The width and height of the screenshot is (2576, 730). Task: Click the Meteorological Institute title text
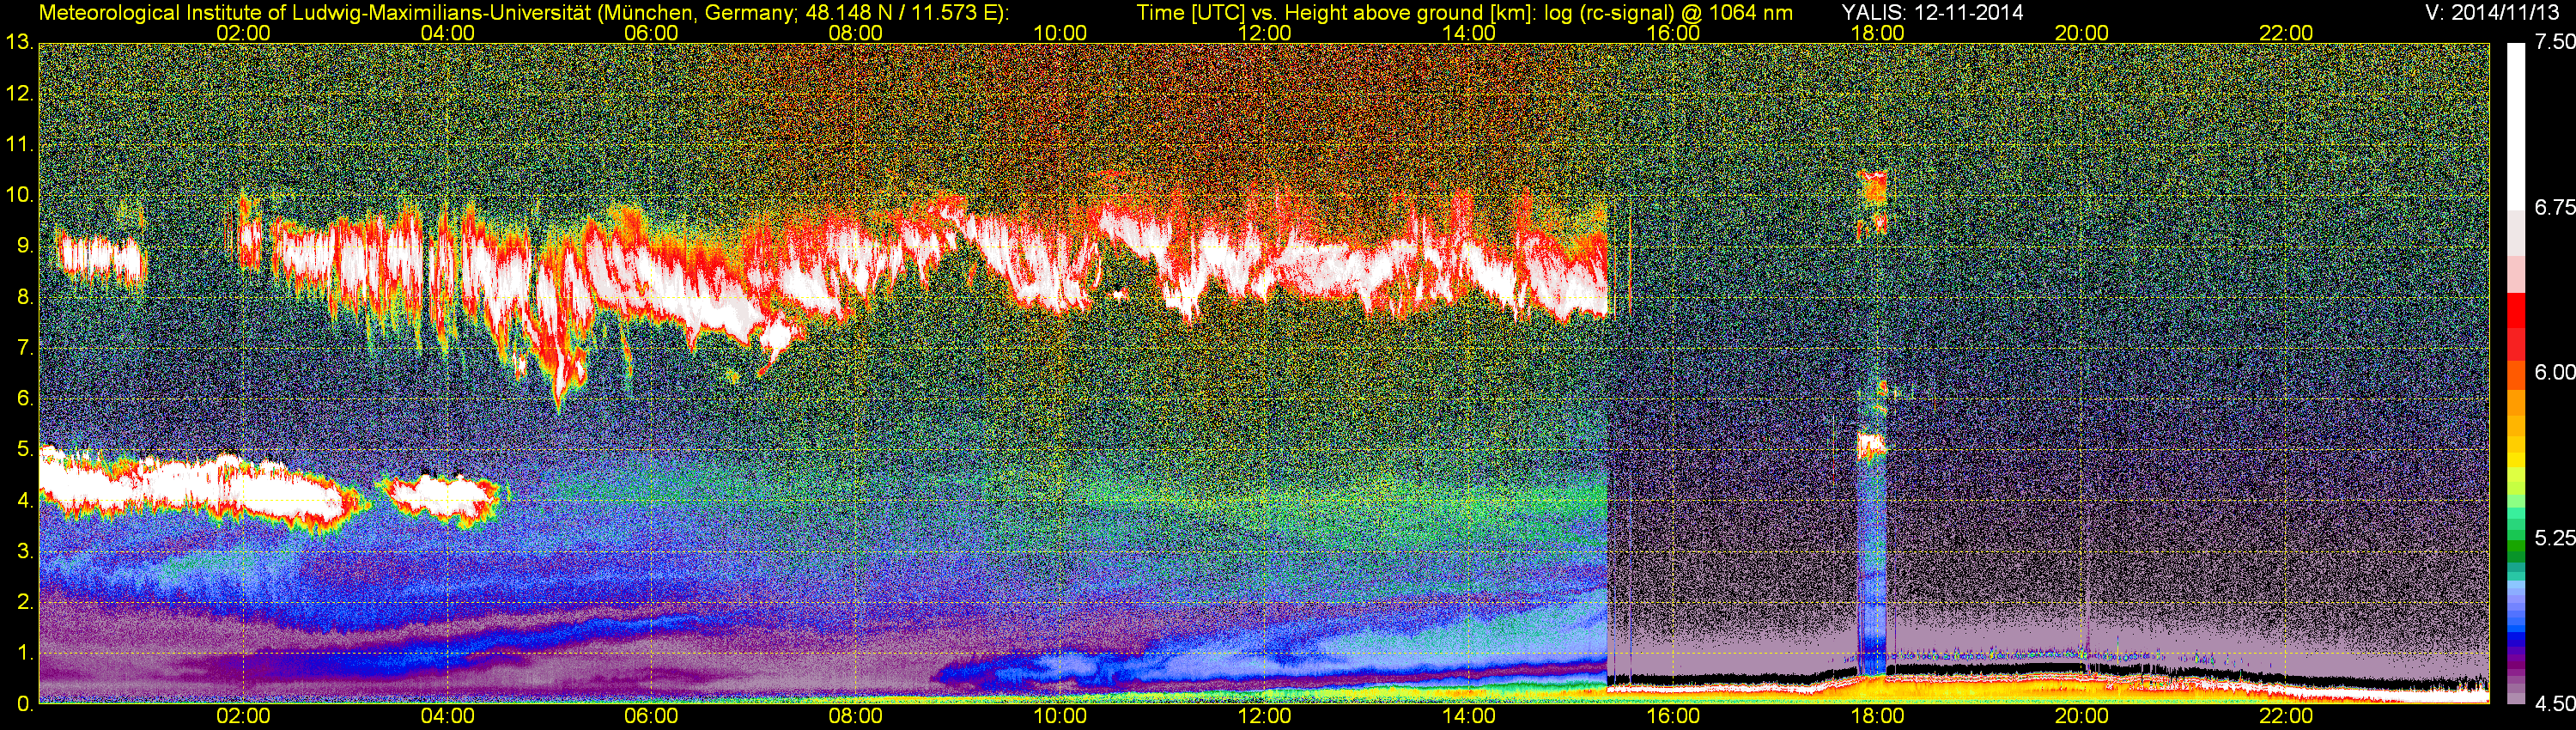click(x=523, y=12)
